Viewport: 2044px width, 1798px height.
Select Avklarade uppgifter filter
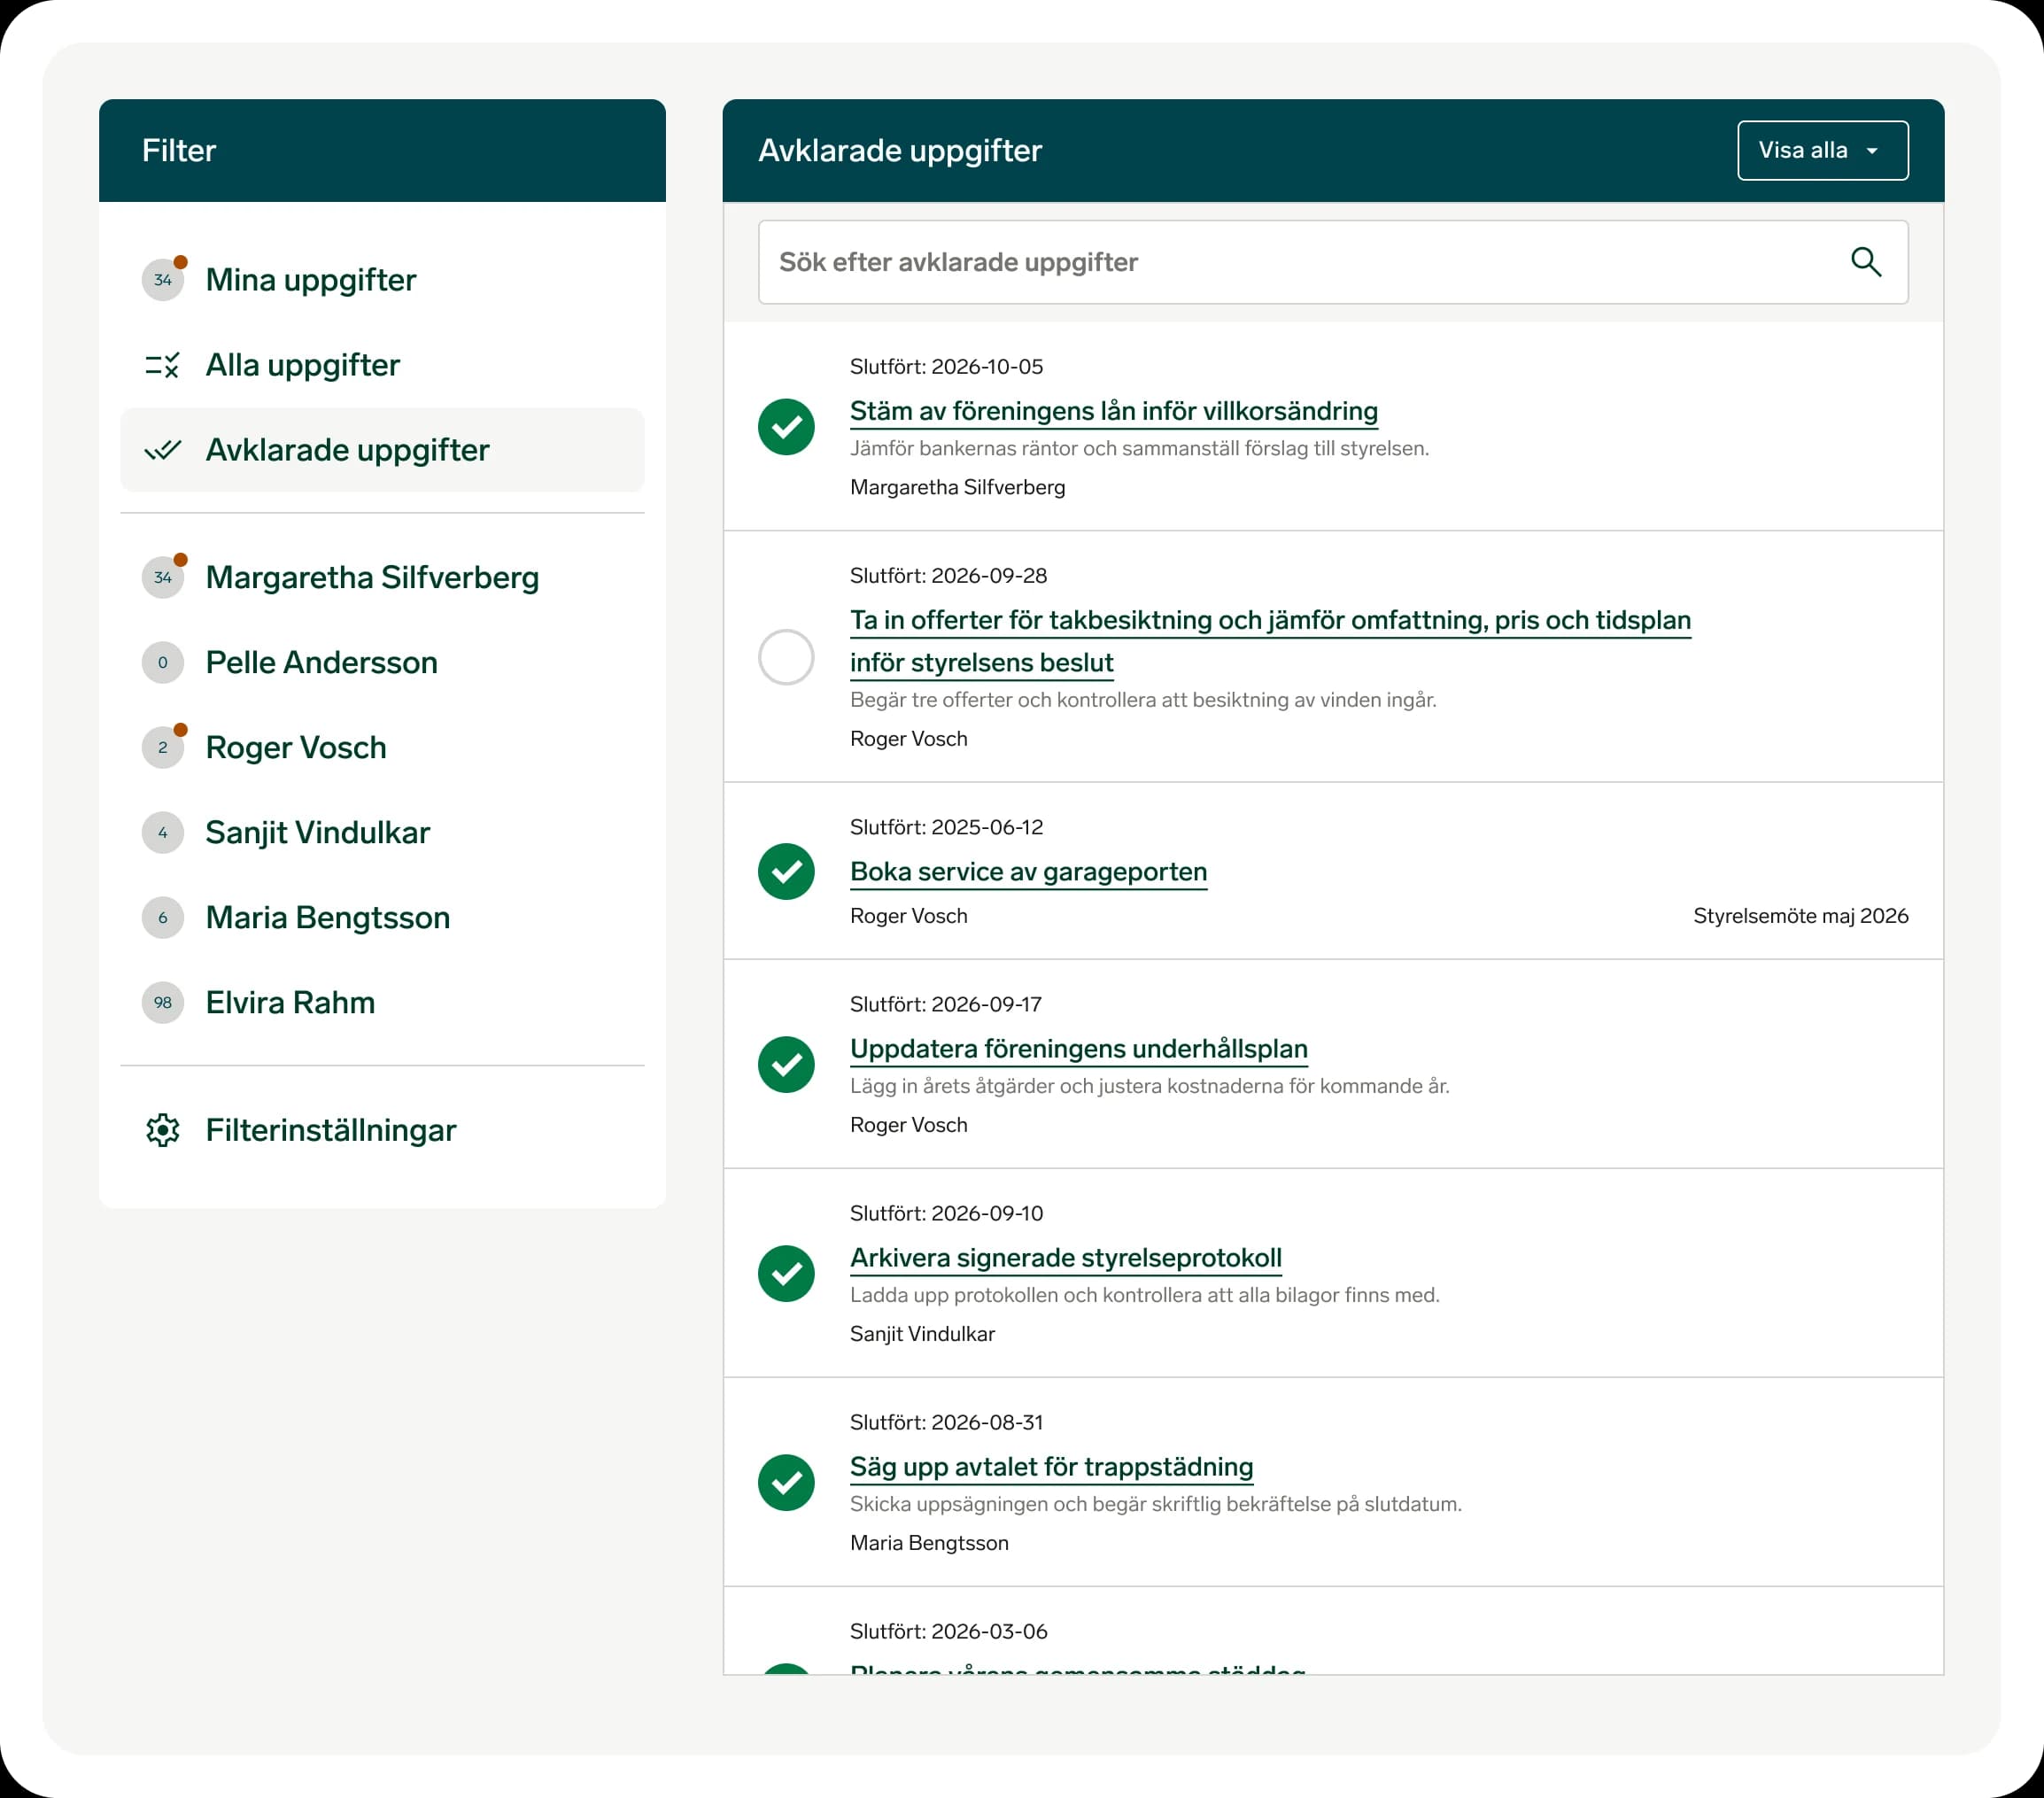pyautogui.click(x=382, y=450)
